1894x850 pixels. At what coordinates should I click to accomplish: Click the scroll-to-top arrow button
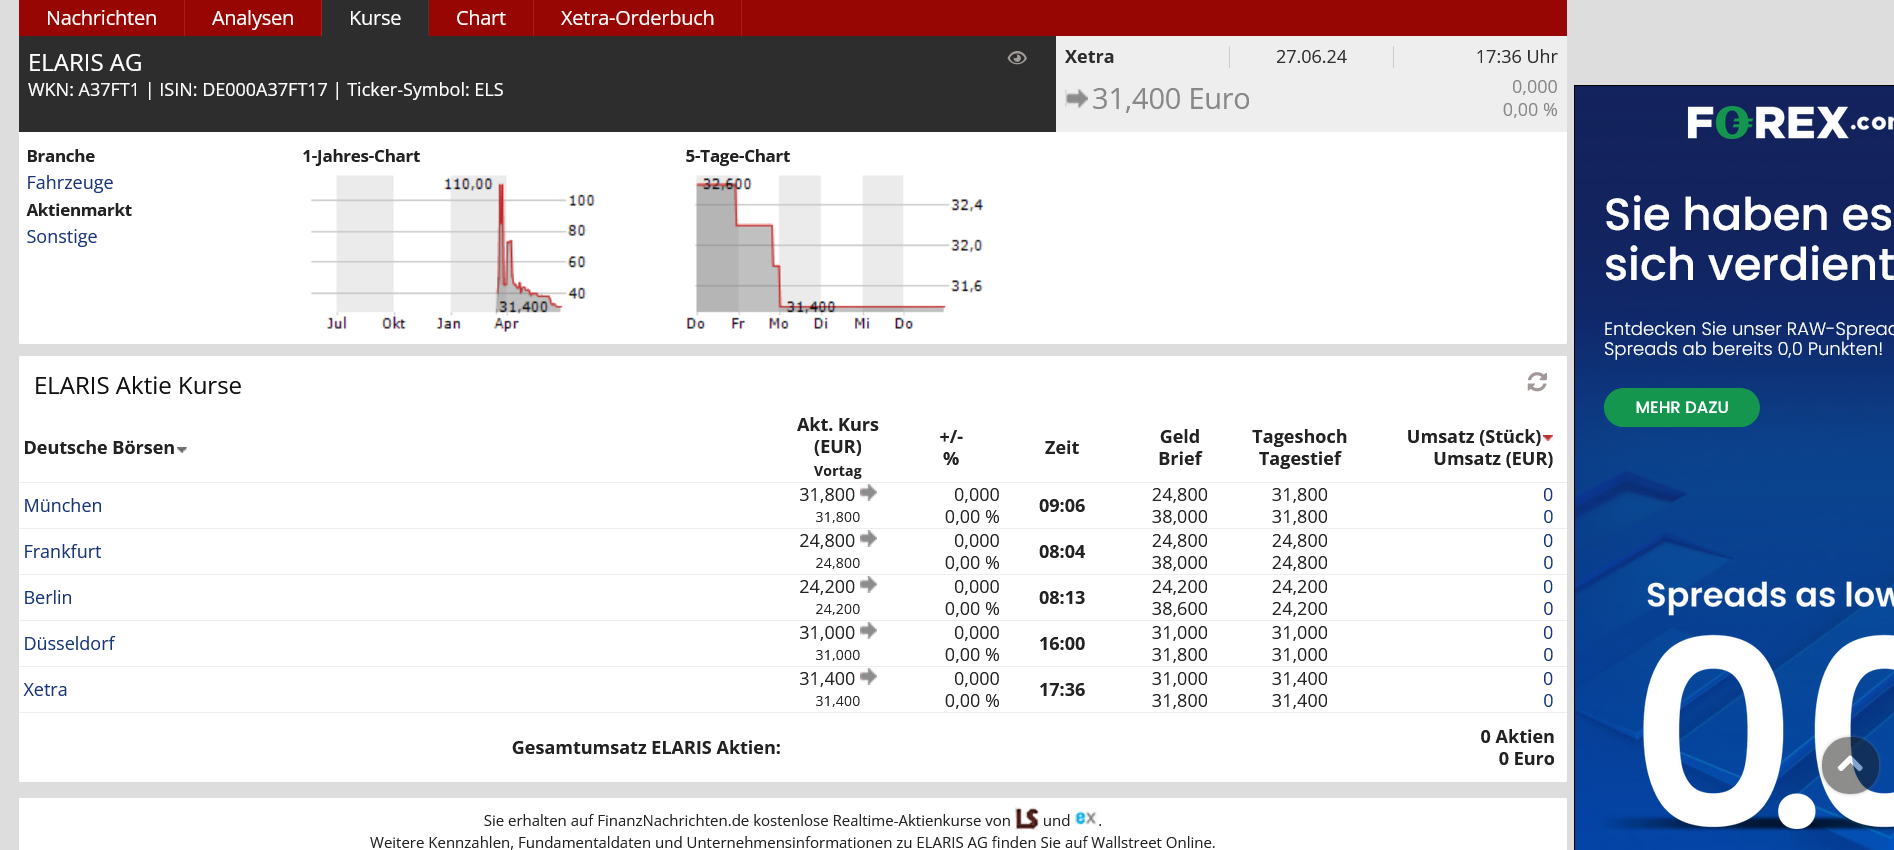pos(1849,765)
